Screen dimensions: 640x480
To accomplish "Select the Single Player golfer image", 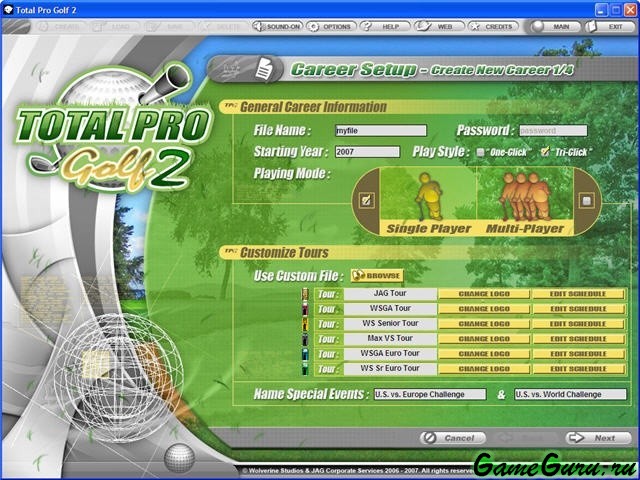I will click(x=429, y=196).
